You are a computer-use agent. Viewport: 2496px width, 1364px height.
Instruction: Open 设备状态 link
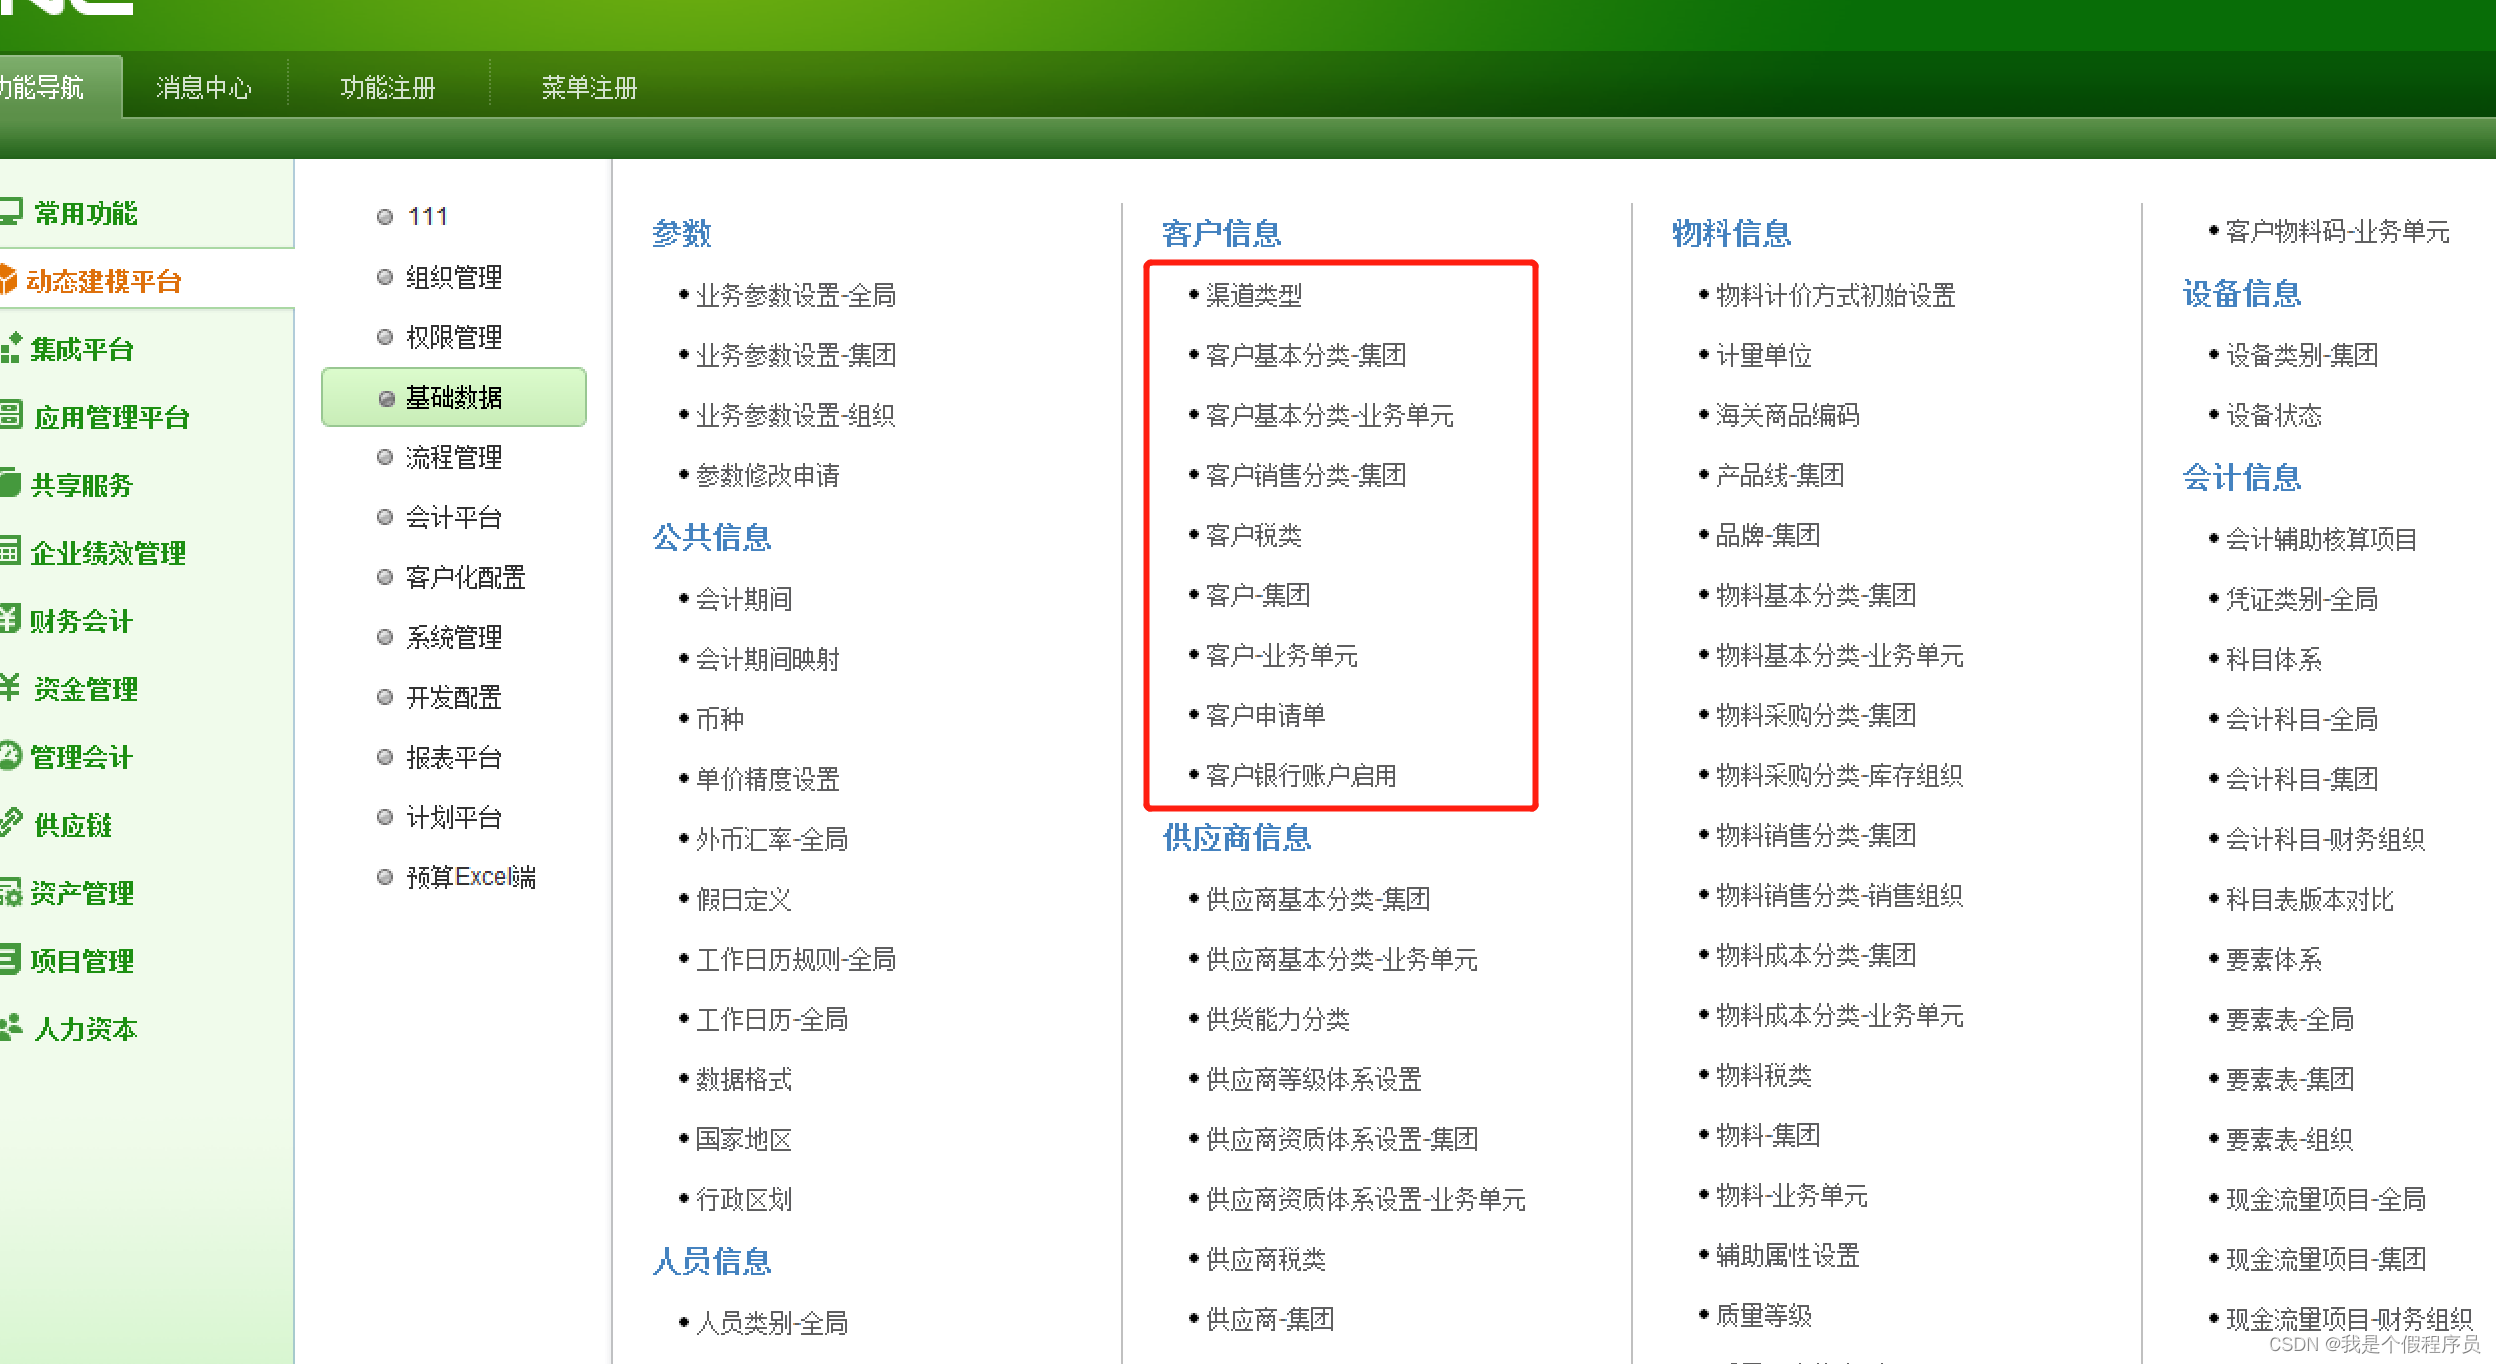click(x=2274, y=415)
